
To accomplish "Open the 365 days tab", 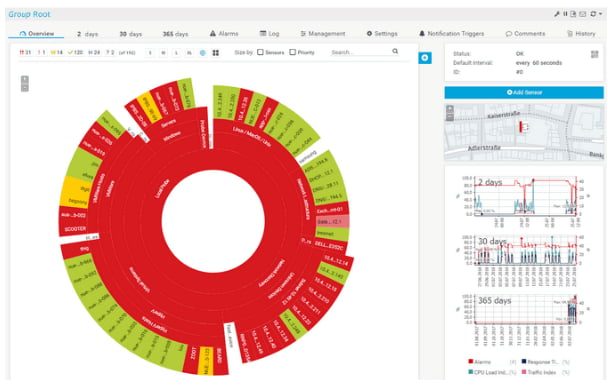I will click(175, 34).
